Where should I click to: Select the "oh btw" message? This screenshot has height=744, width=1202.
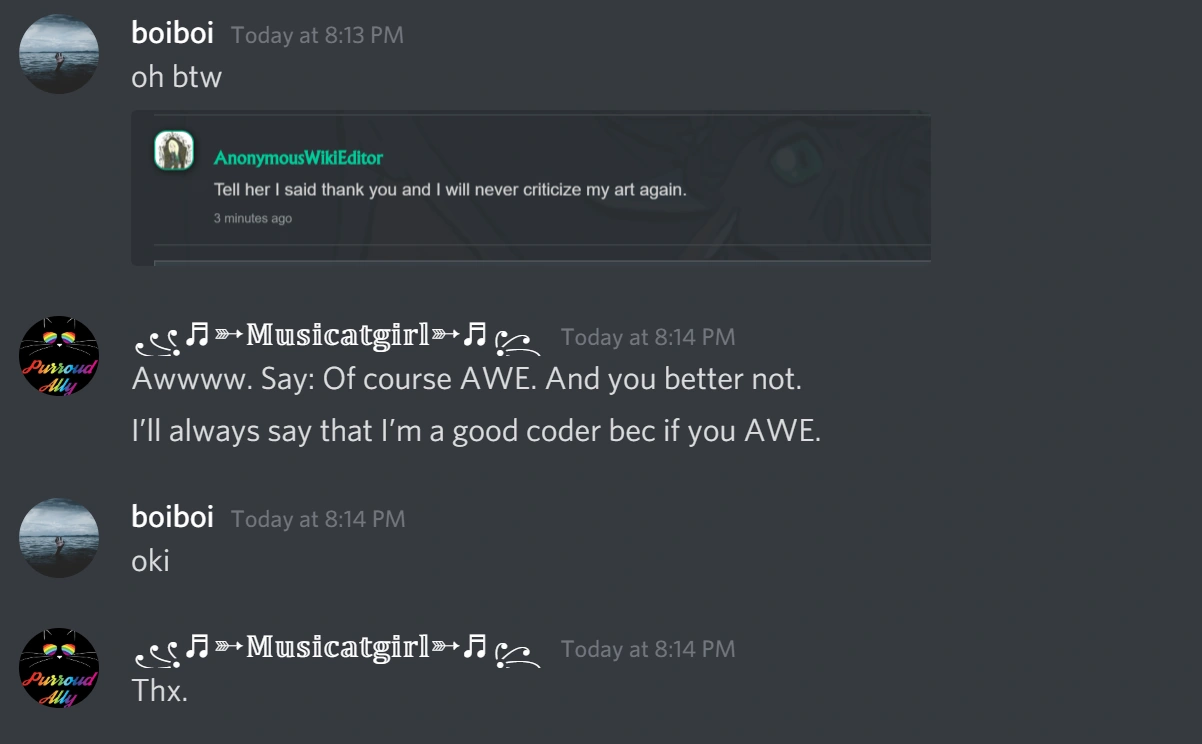point(176,77)
